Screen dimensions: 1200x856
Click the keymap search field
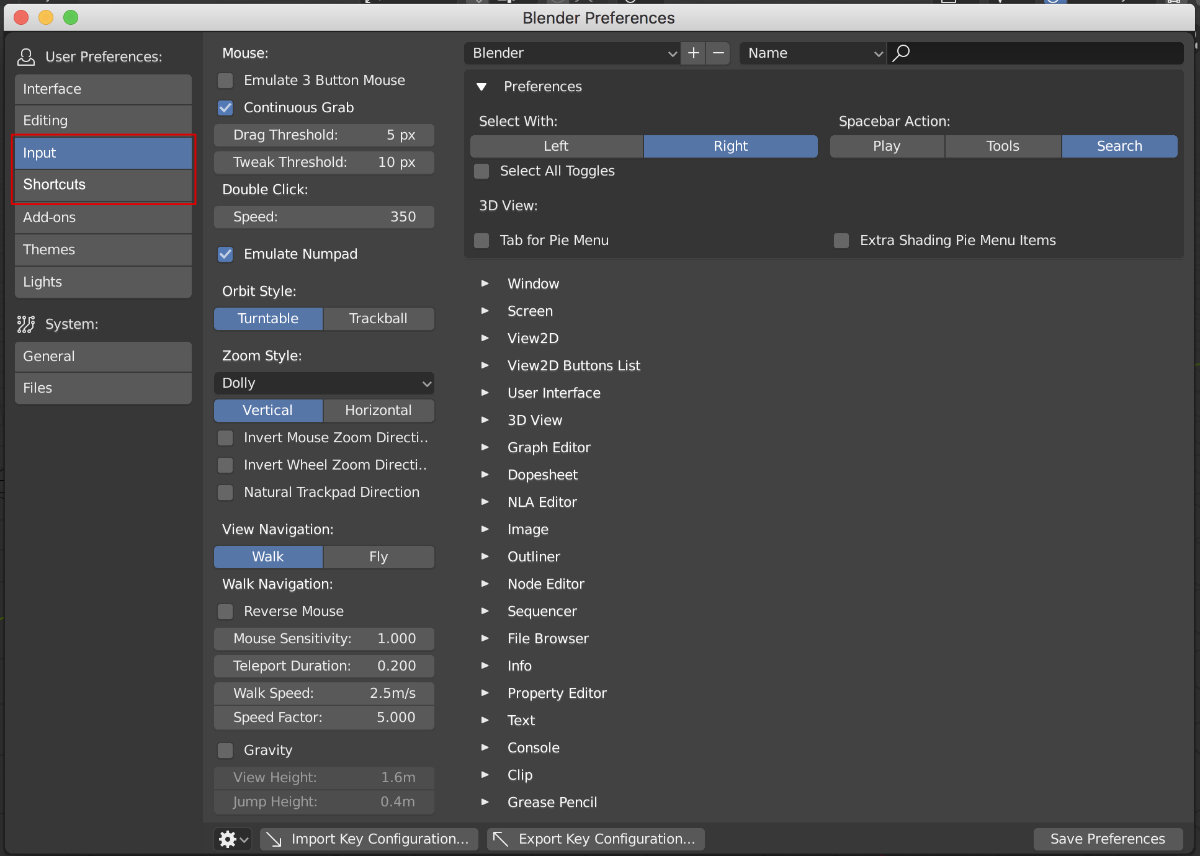pyautogui.click(x=1036, y=53)
